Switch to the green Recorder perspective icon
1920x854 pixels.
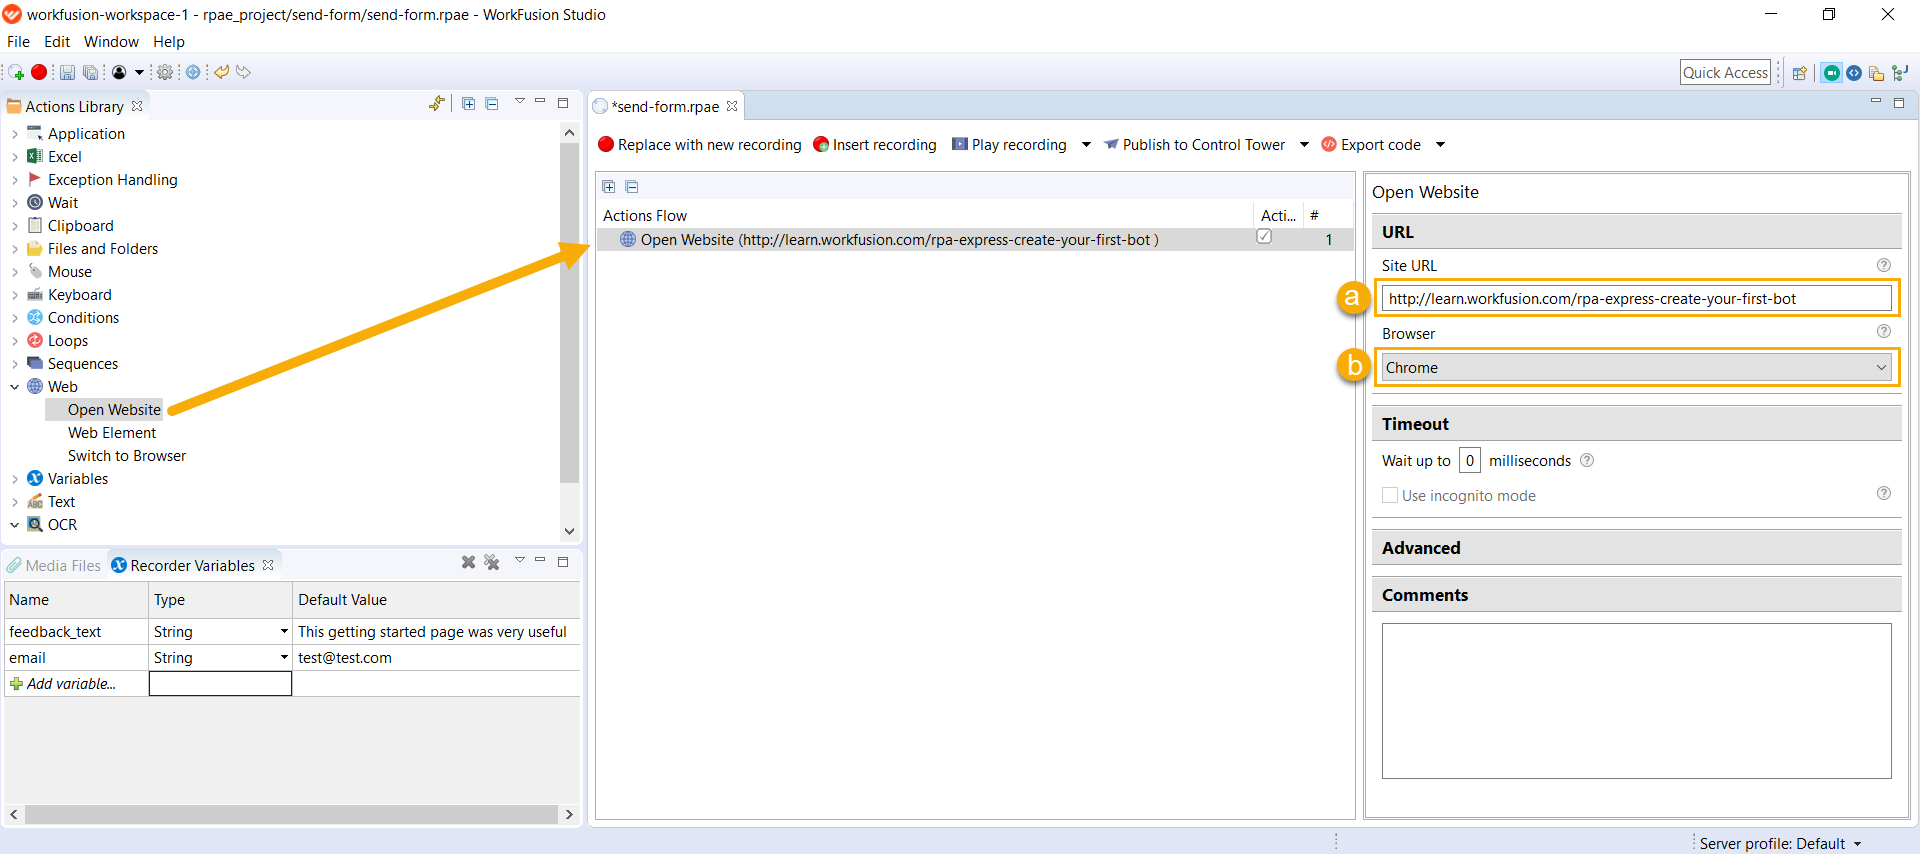point(1832,73)
